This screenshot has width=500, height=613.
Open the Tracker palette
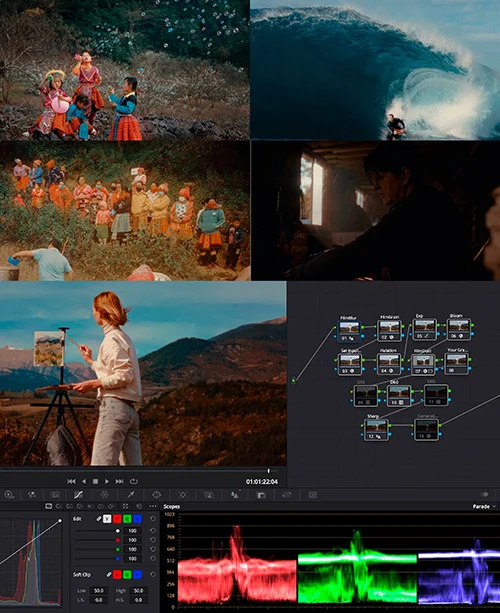tap(183, 495)
